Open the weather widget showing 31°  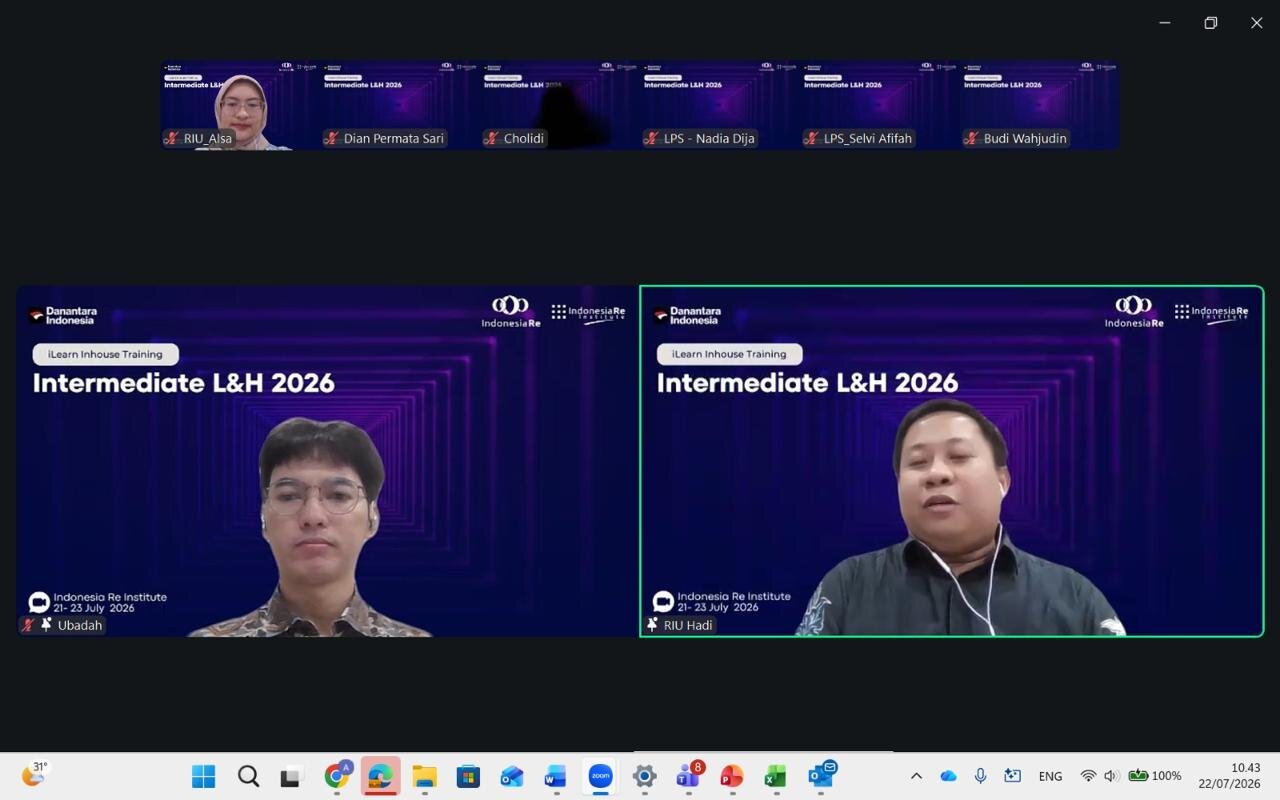click(34, 775)
